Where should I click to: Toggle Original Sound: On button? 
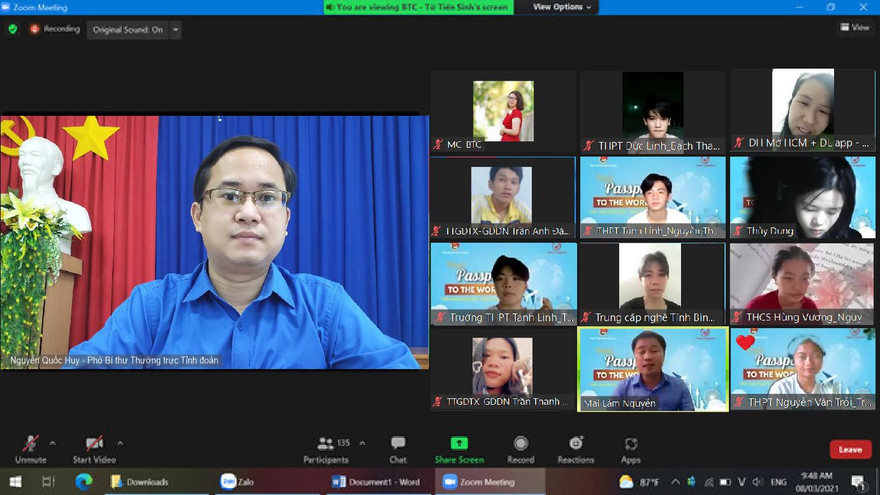point(128,30)
